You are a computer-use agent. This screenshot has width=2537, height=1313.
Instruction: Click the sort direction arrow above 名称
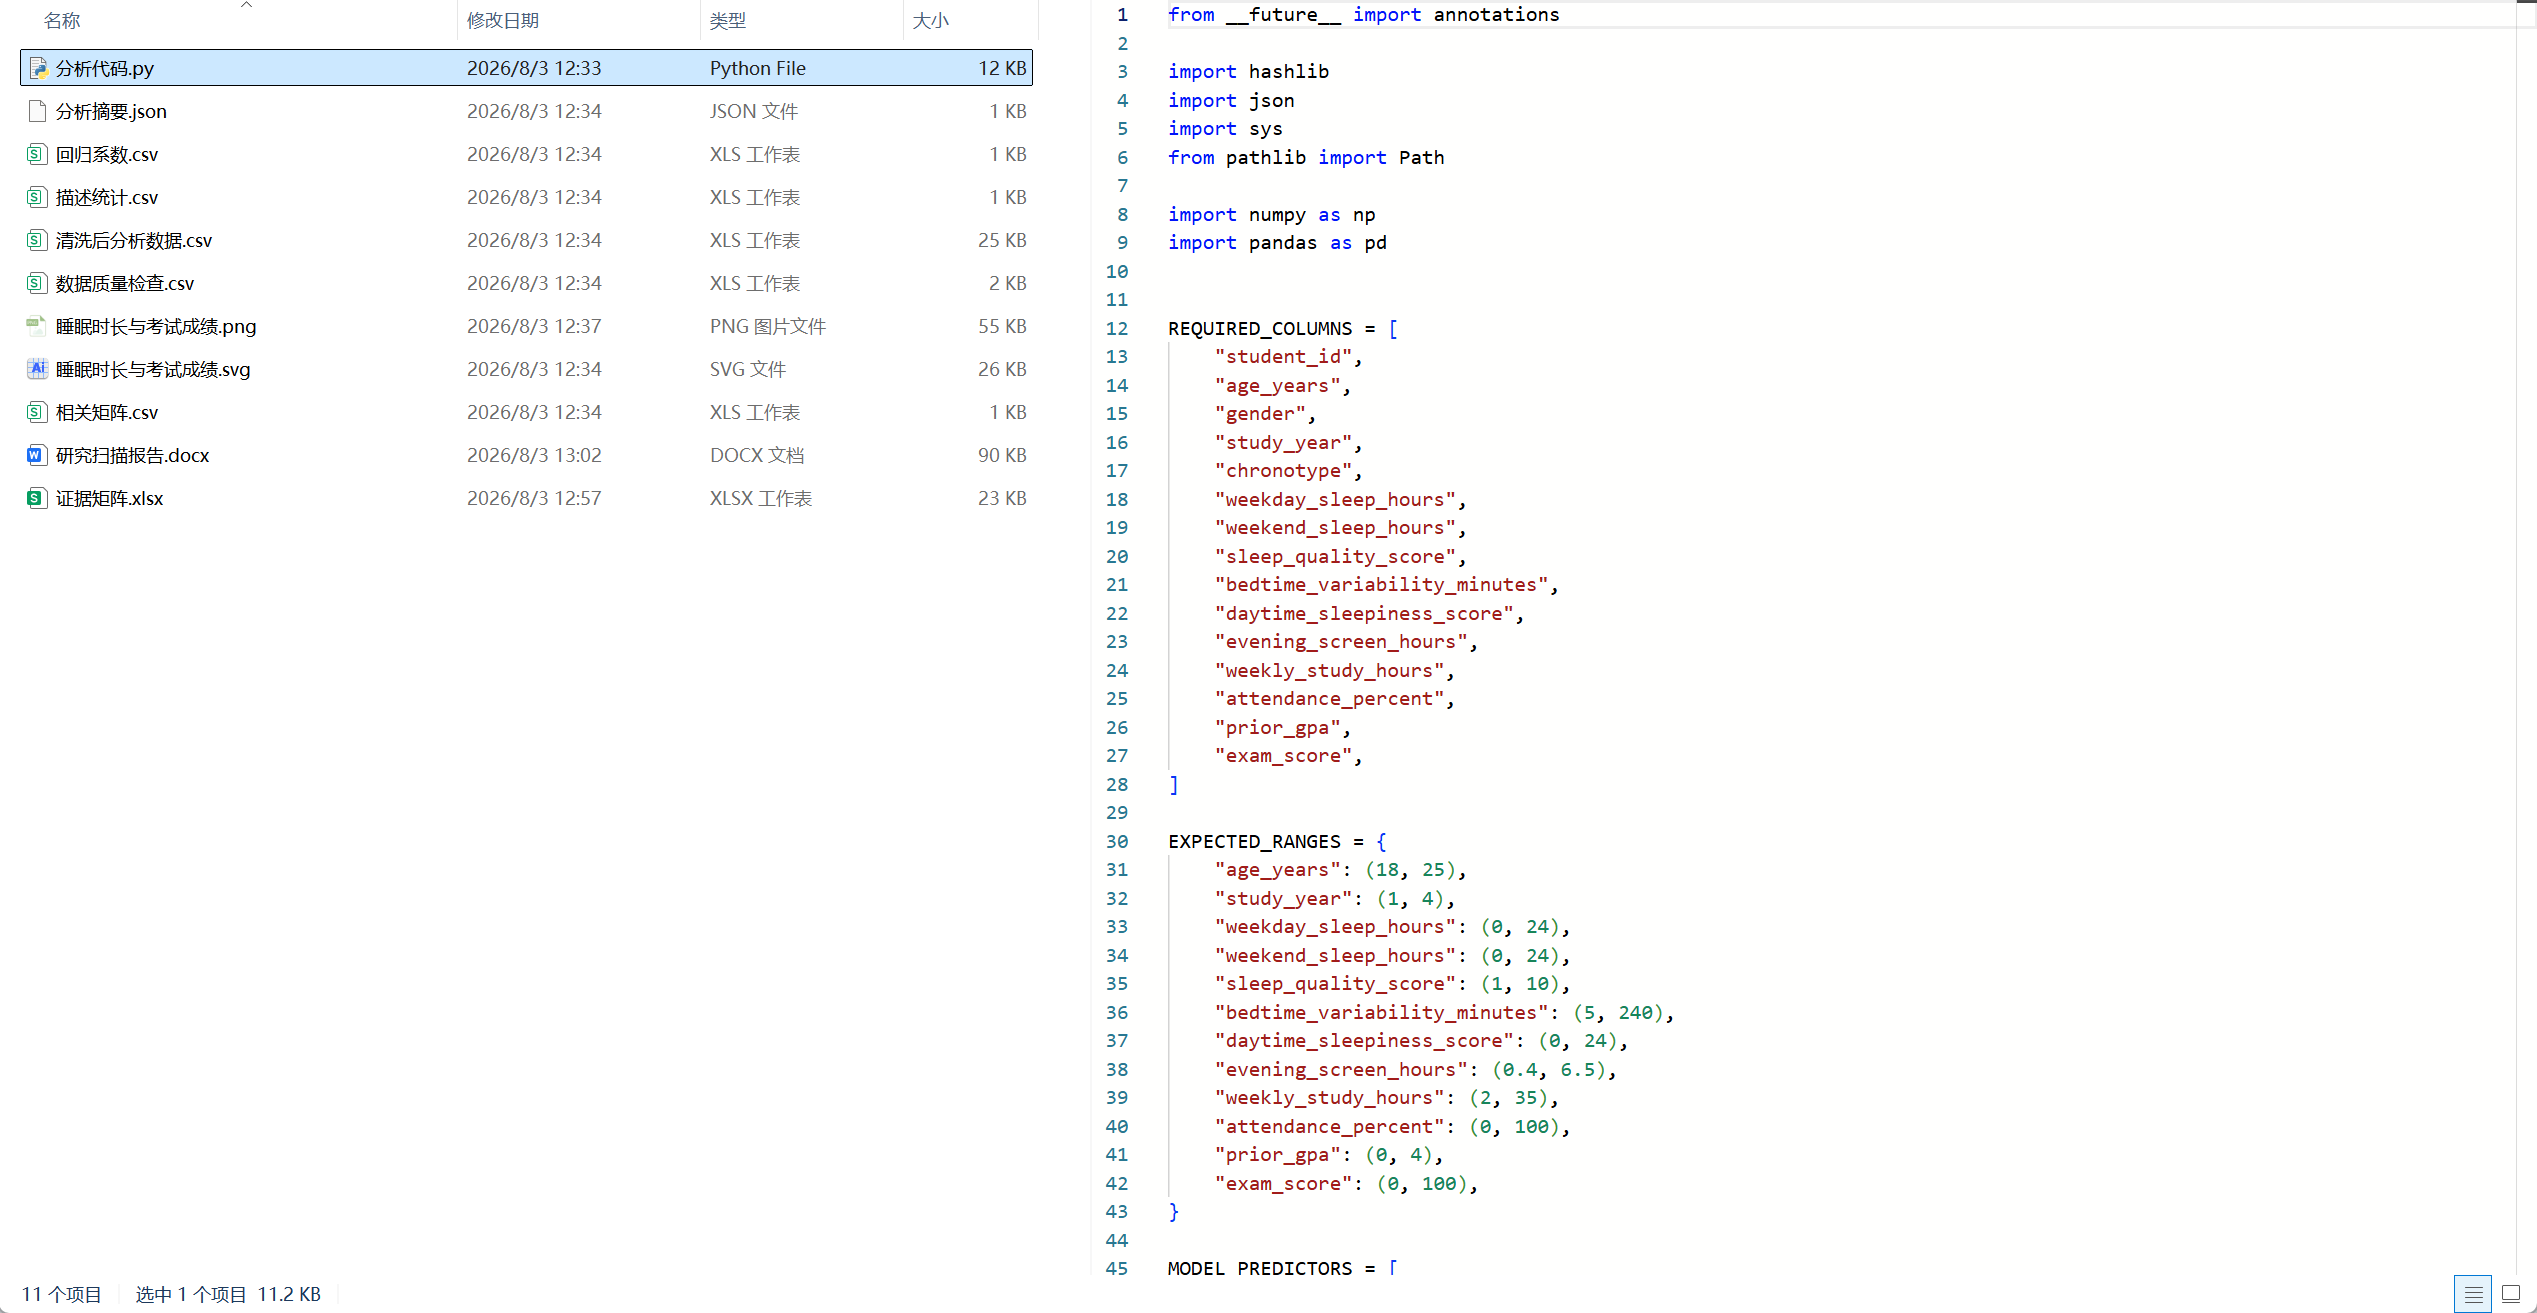click(246, 5)
